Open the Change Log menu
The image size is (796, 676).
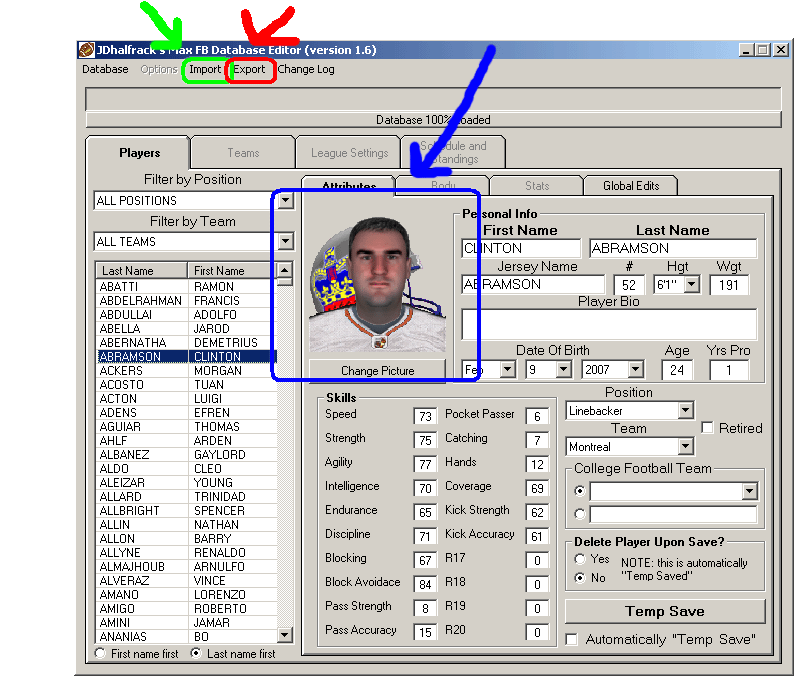coord(306,69)
